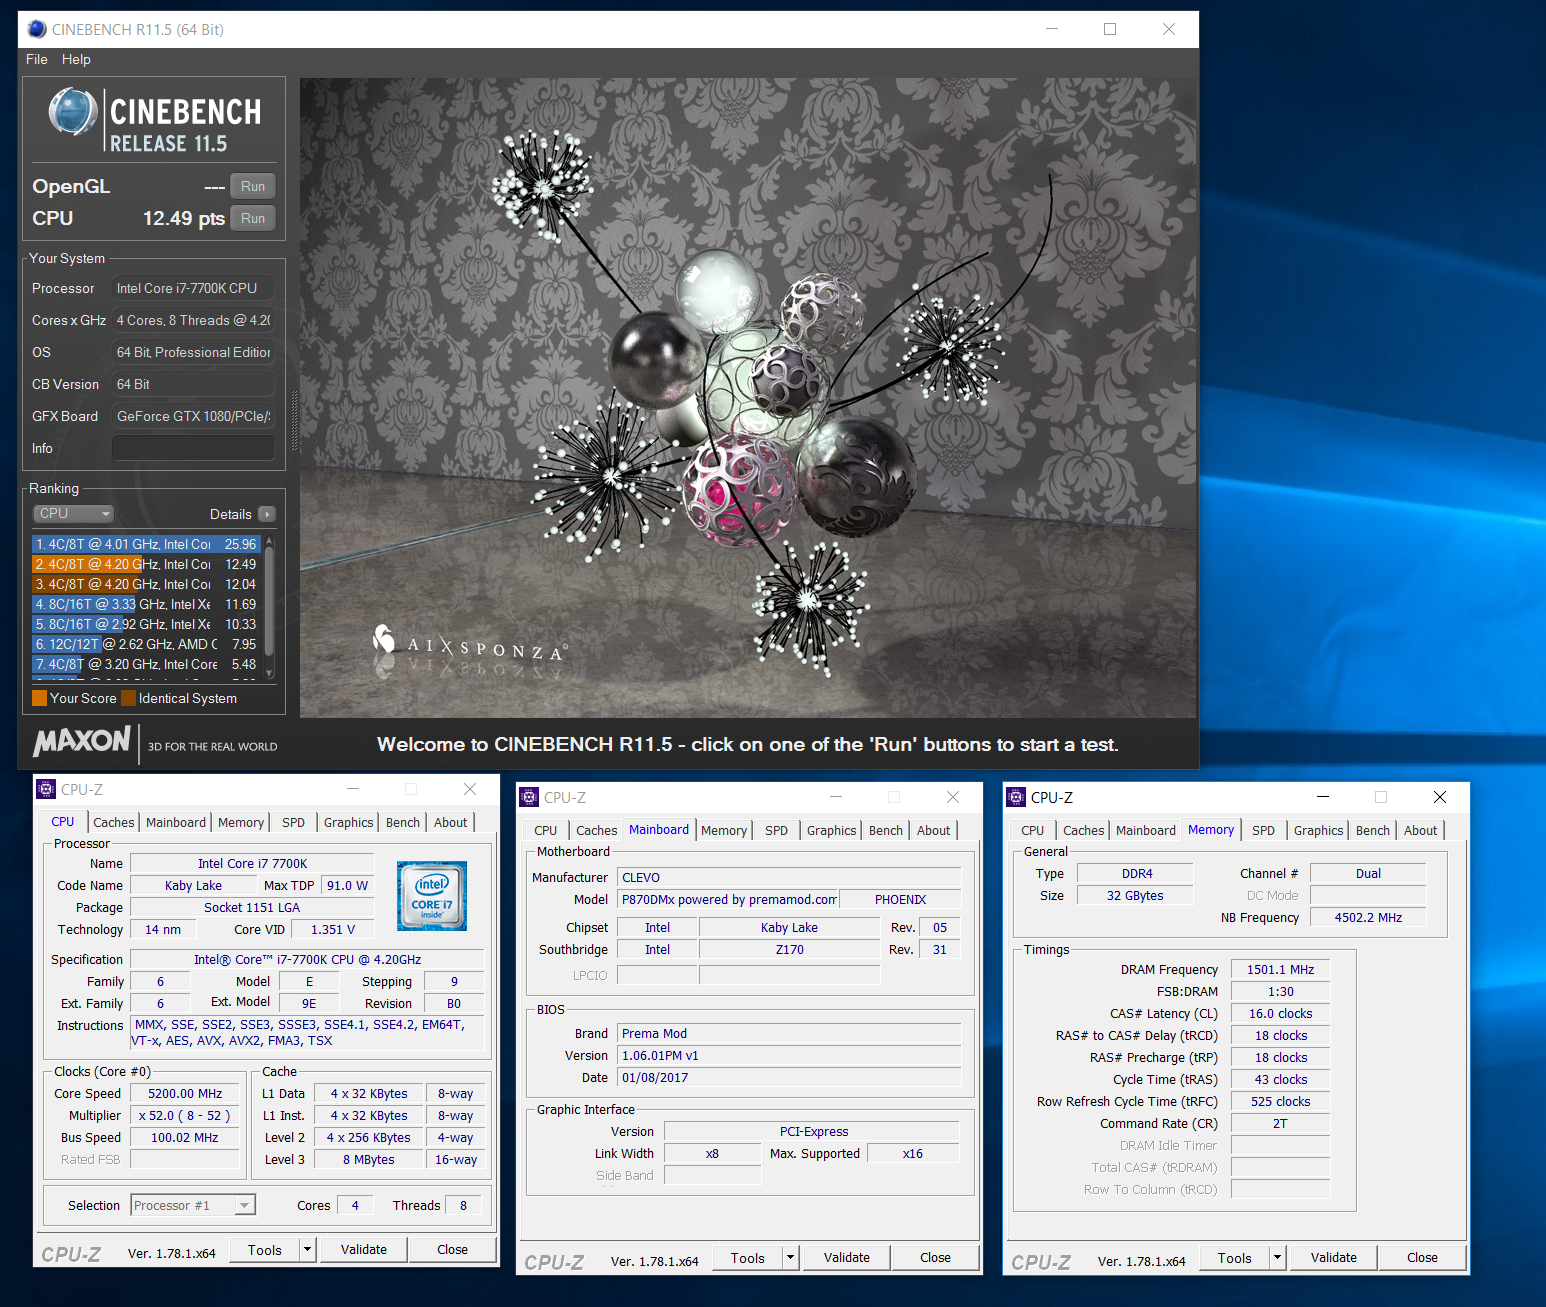
Task: Switch to SPD tab in CPU window
Action: click(293, 822)
